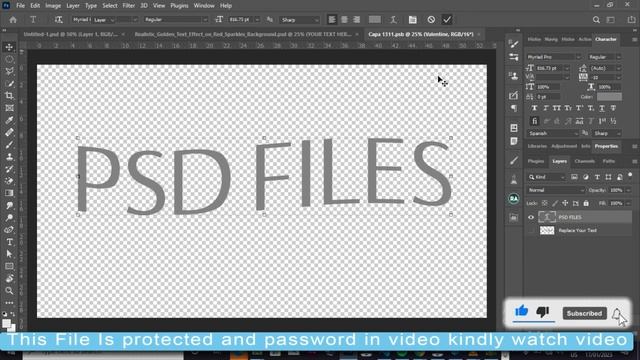Toggle Underline in Character panel

[602, 108]
